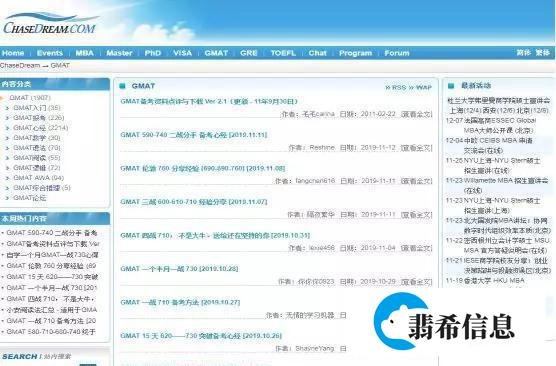Open article GMAT 四战 710，不是大牛
556x366 pixels.
click(215, 235)
